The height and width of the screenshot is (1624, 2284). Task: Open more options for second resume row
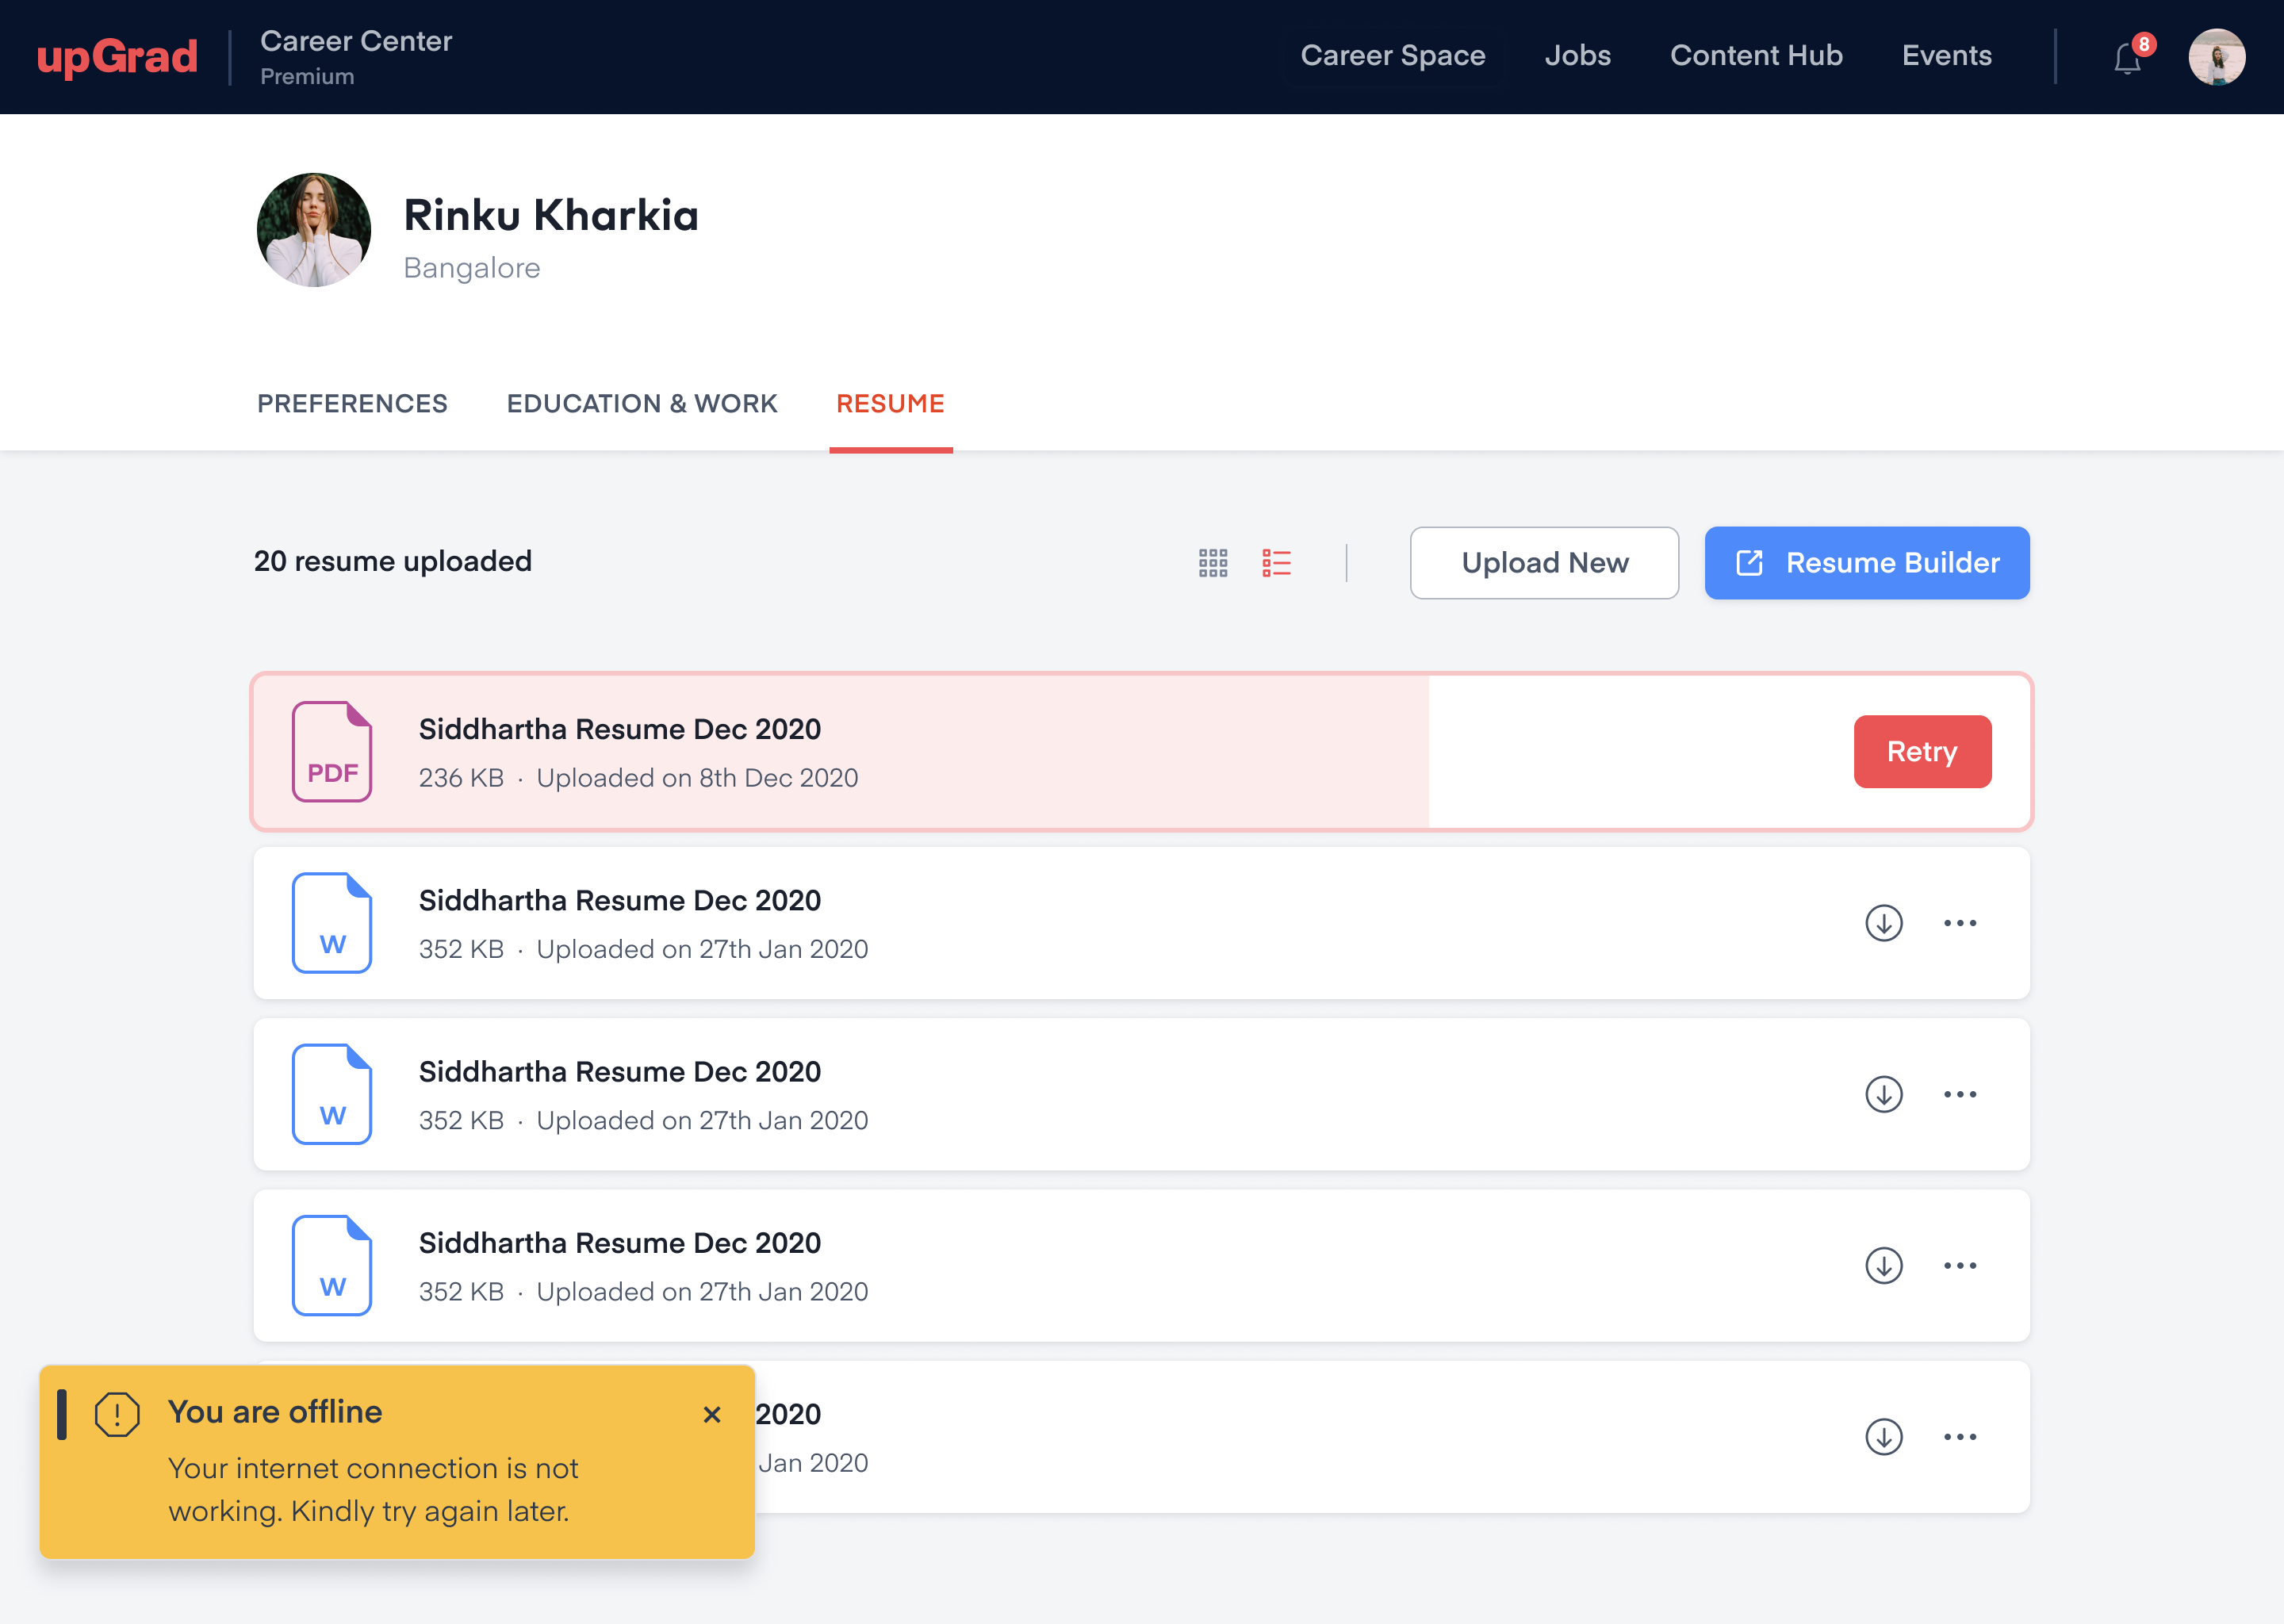point(1959,922)
